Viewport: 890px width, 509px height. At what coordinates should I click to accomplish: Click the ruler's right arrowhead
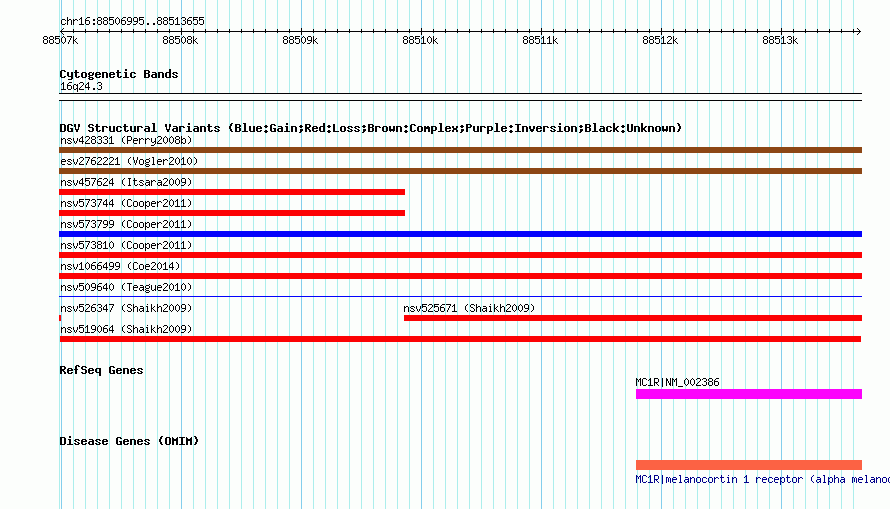[x=858, y=31]
